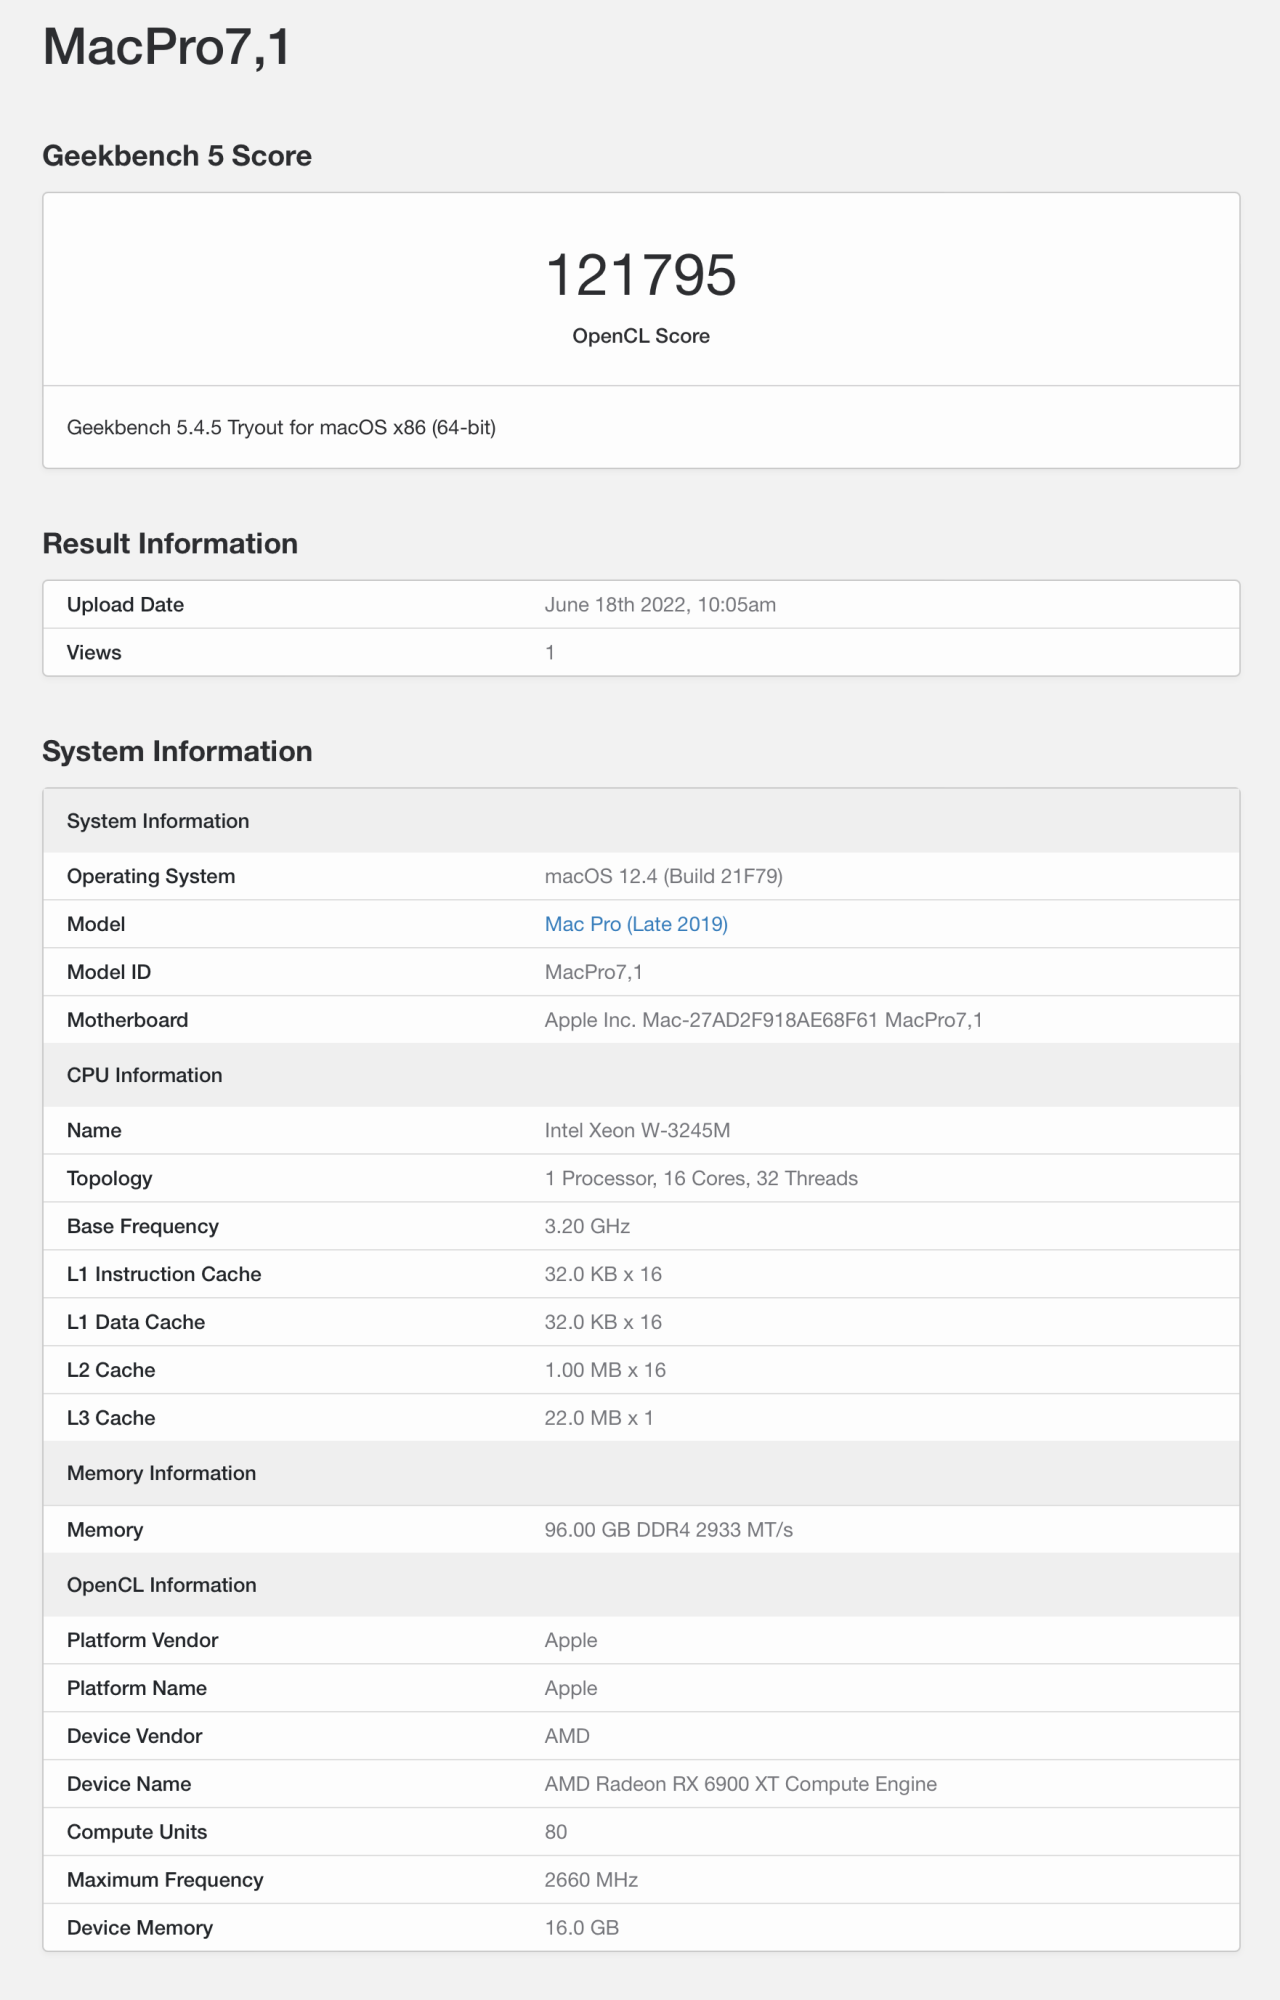Click the Geekbench 5.4.5 Tryout version text
This screenshot has height=2000, width=1280.
(x=281, y=428)
